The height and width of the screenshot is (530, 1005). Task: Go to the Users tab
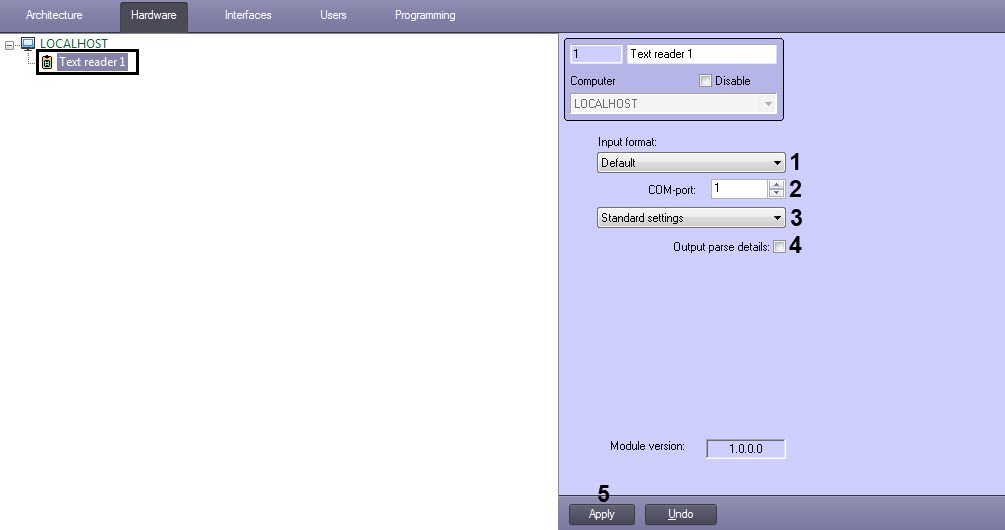[x=333, y=15]
